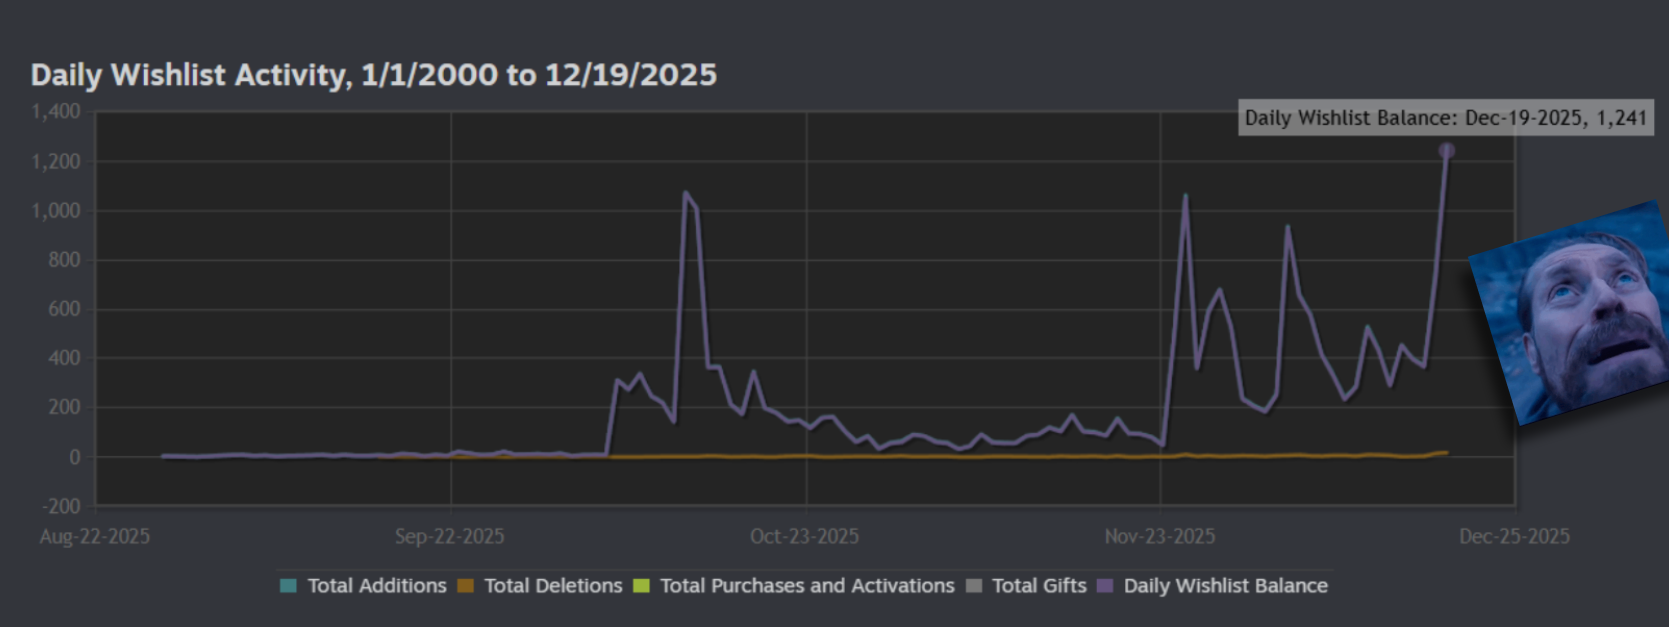The image size is (1669, 627).
Task: Toggle the Total Gifts legend label
Action: coord(1039,586)
